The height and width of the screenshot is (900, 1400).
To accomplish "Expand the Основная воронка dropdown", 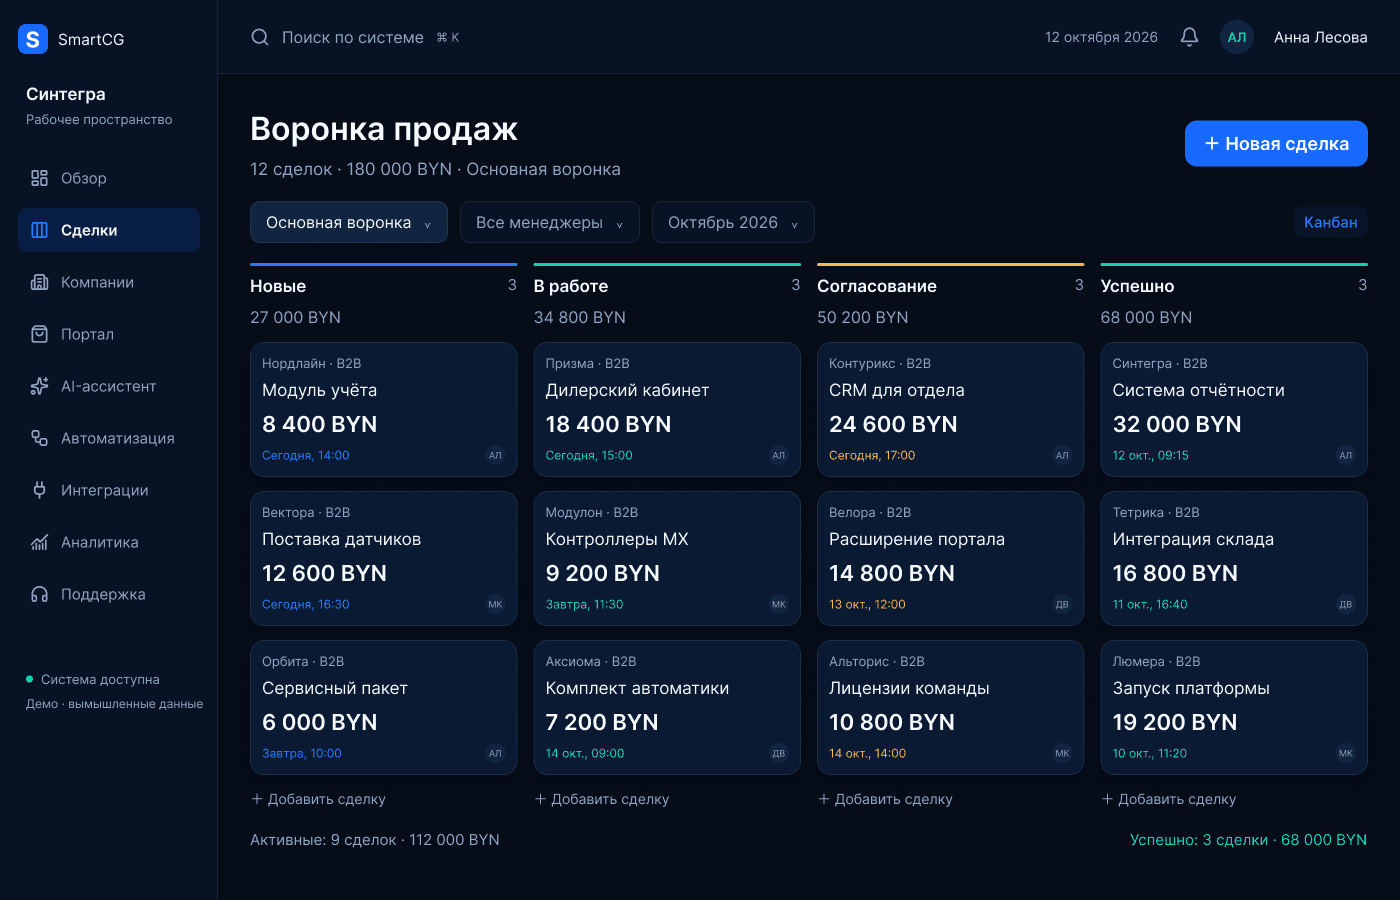I will pyautogui.click(x=349, y=222).
